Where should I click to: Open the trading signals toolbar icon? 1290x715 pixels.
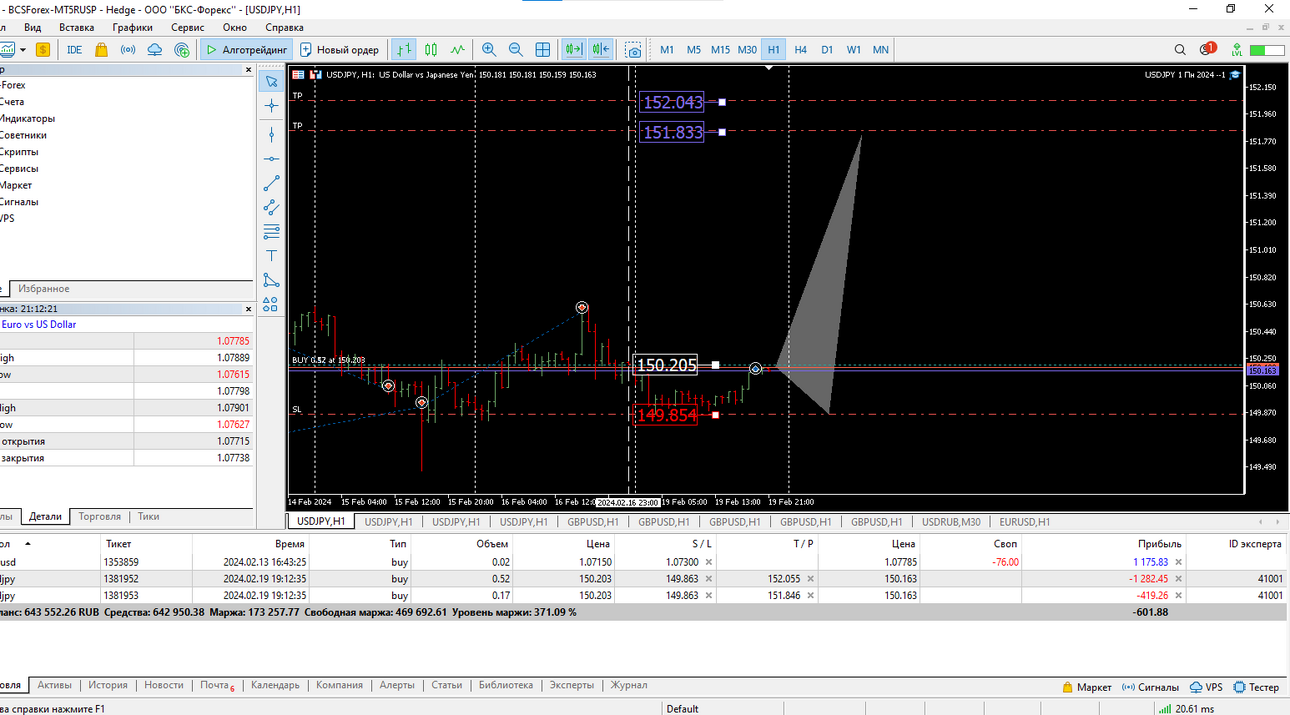128,49
